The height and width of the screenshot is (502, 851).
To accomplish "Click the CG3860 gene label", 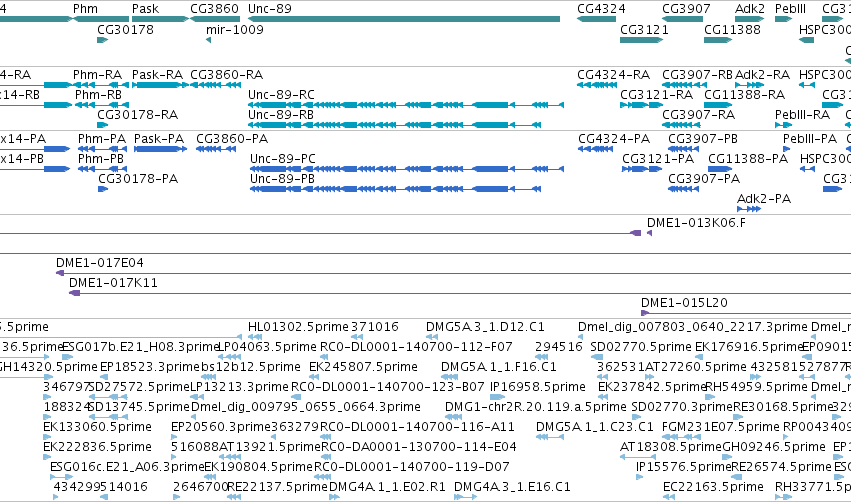I will pos(214,9).
